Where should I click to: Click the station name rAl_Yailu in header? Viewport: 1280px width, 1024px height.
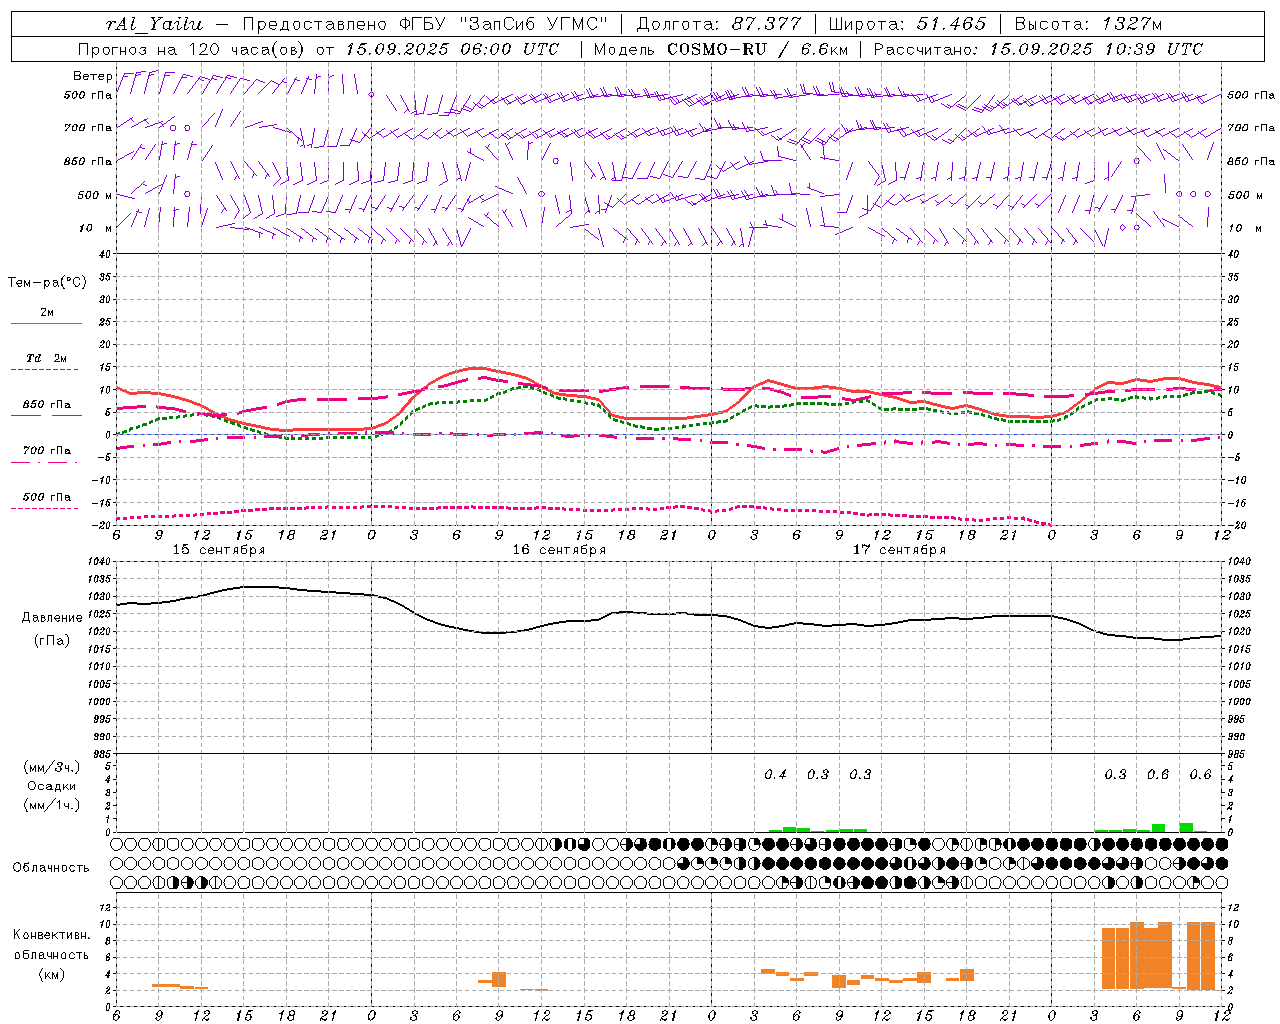pyautogui.click(x=153, y=24)
